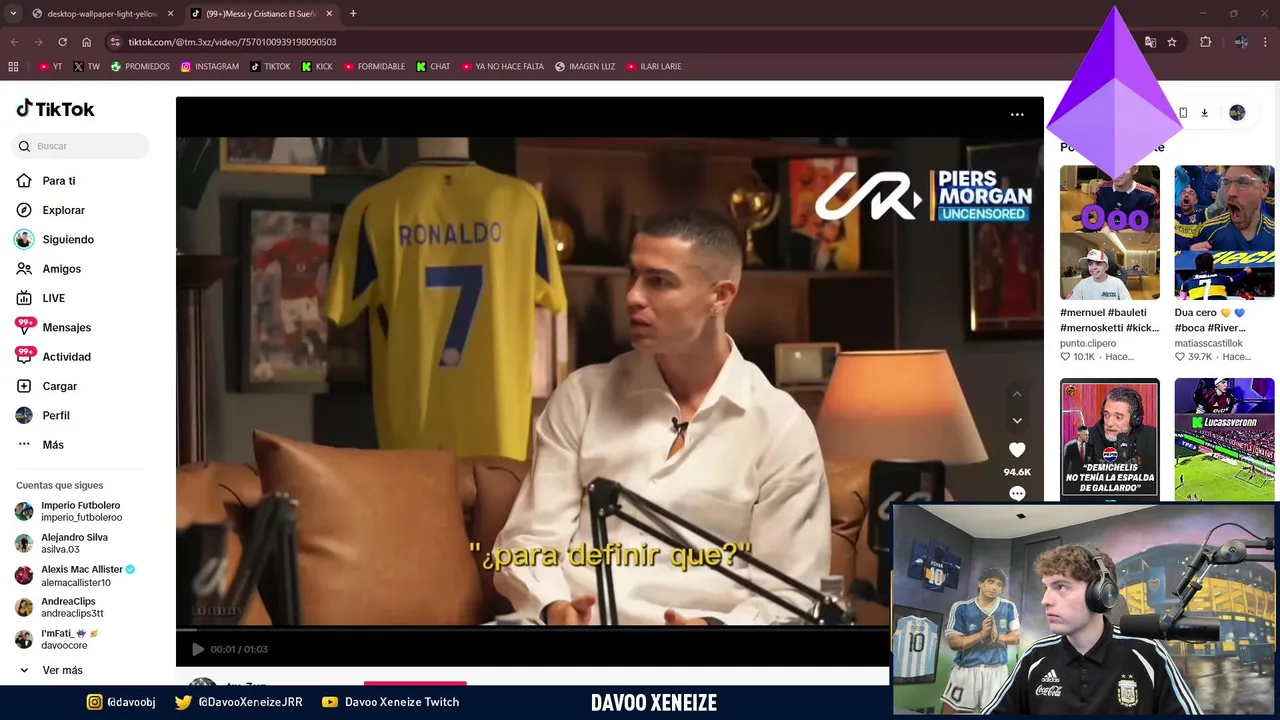Image resolution: width=1280 pixels, height=720 pixels.
Task: Open IMAGEN LUZ bookmark
Action: tap(585, 67)
